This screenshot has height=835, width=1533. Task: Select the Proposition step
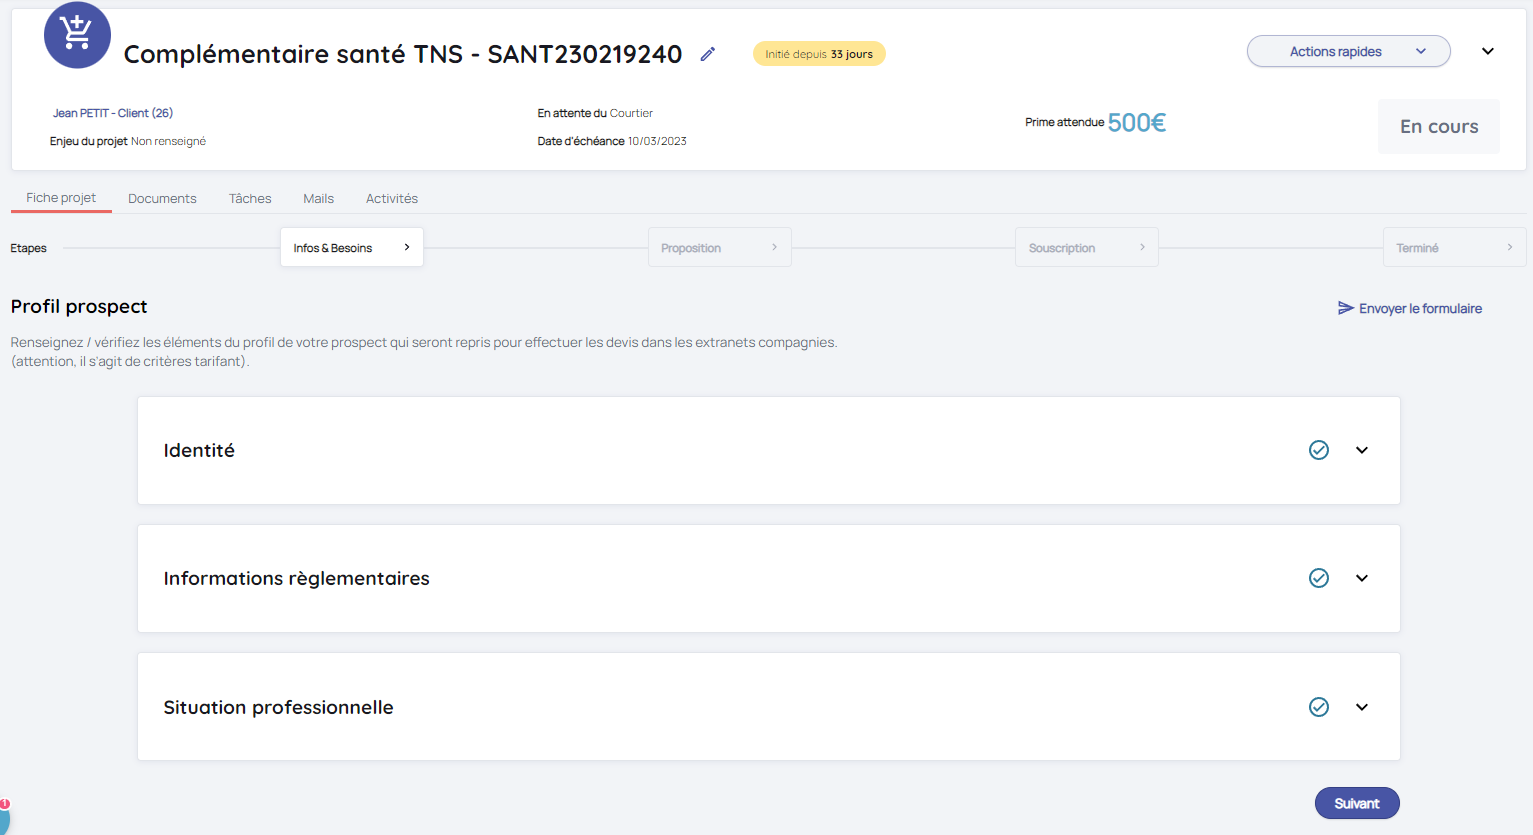point(719,248)
